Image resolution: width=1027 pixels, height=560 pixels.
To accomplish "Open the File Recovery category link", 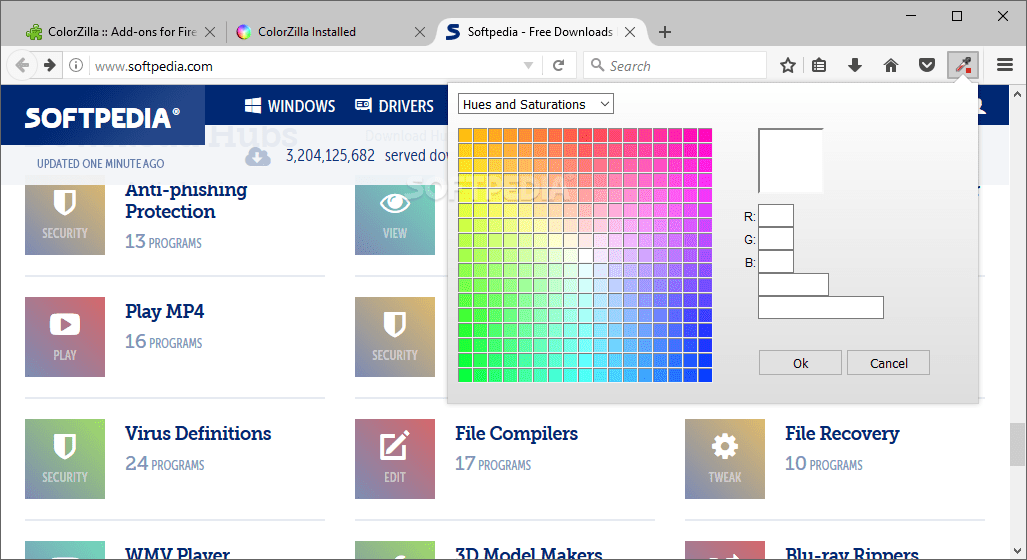I will pyautogui.click(x=842, y=434).
